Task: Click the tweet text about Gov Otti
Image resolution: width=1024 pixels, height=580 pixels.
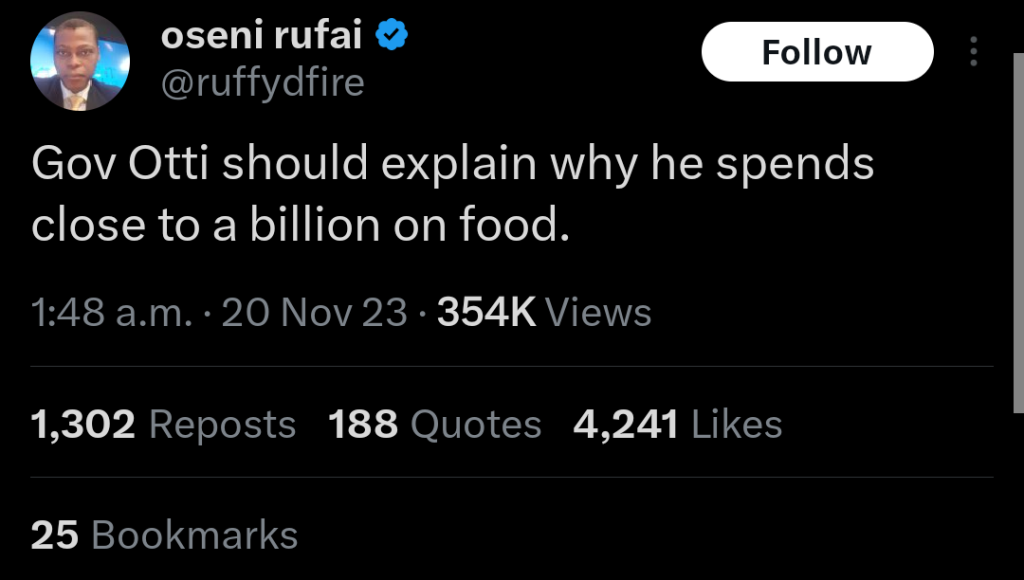Action: tap(452, 195)
